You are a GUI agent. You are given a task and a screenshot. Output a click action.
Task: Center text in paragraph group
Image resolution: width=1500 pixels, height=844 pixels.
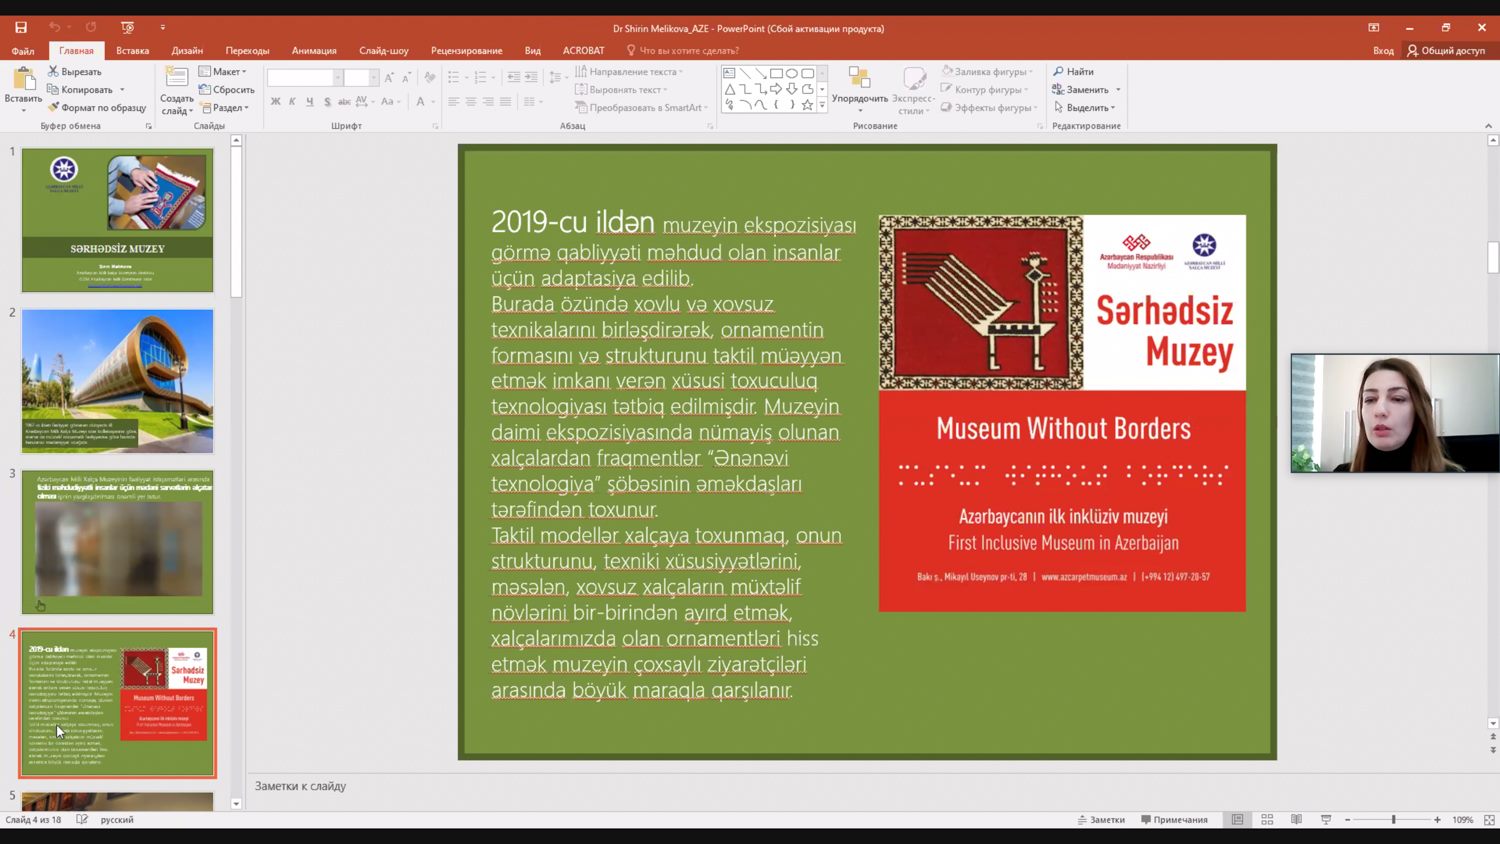pos(470,102)
